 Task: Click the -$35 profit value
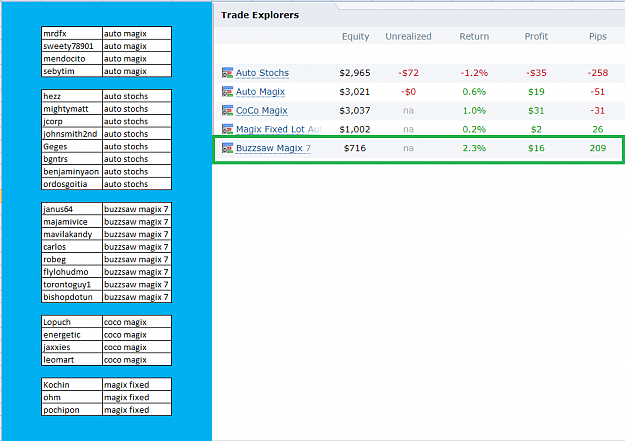[536, 73]
